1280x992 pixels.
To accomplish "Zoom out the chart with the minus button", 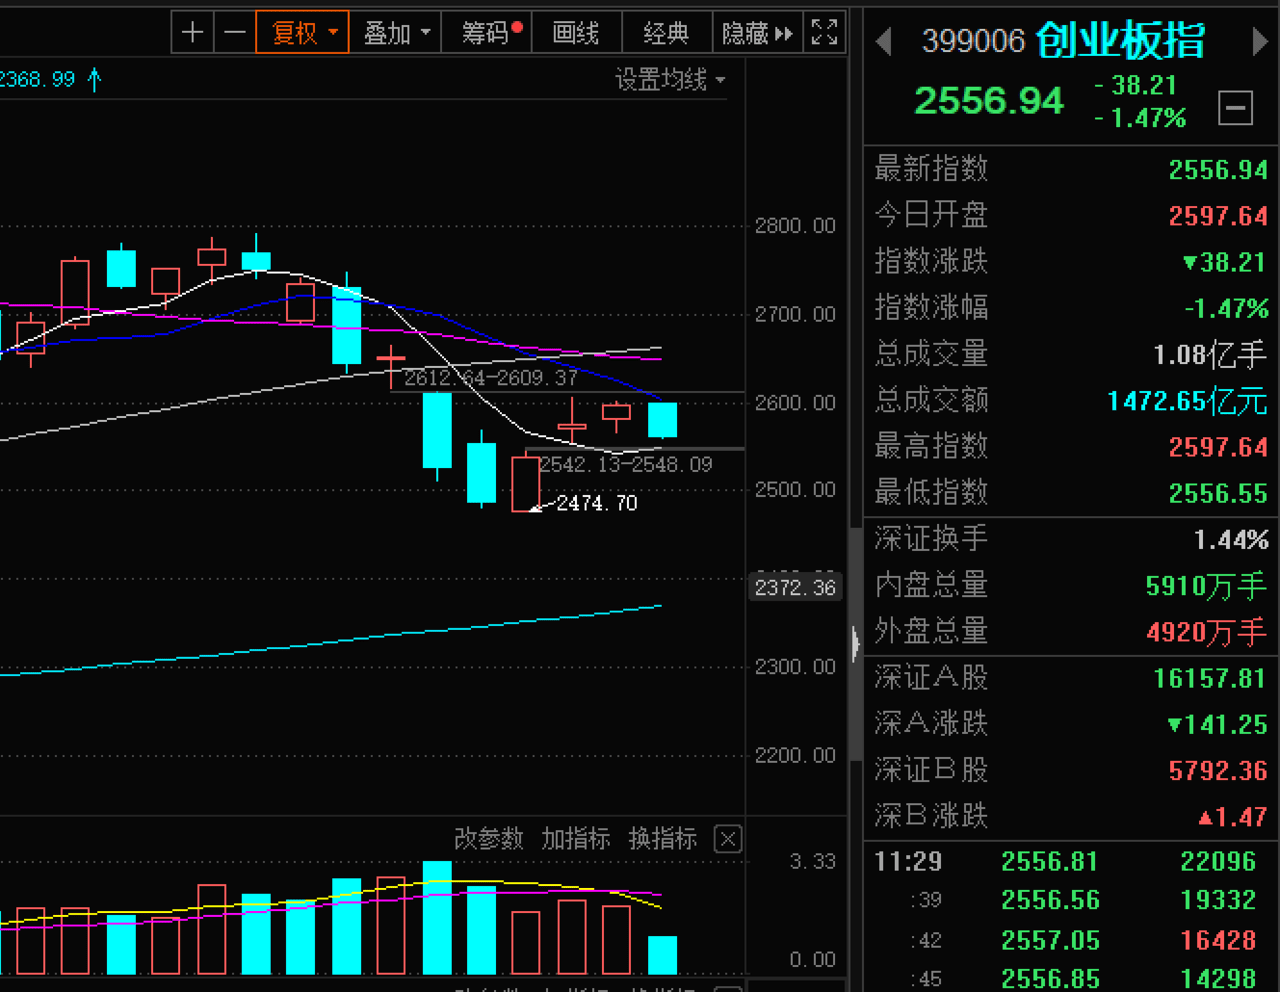I will pyautogui.click(x=235, y=33).
